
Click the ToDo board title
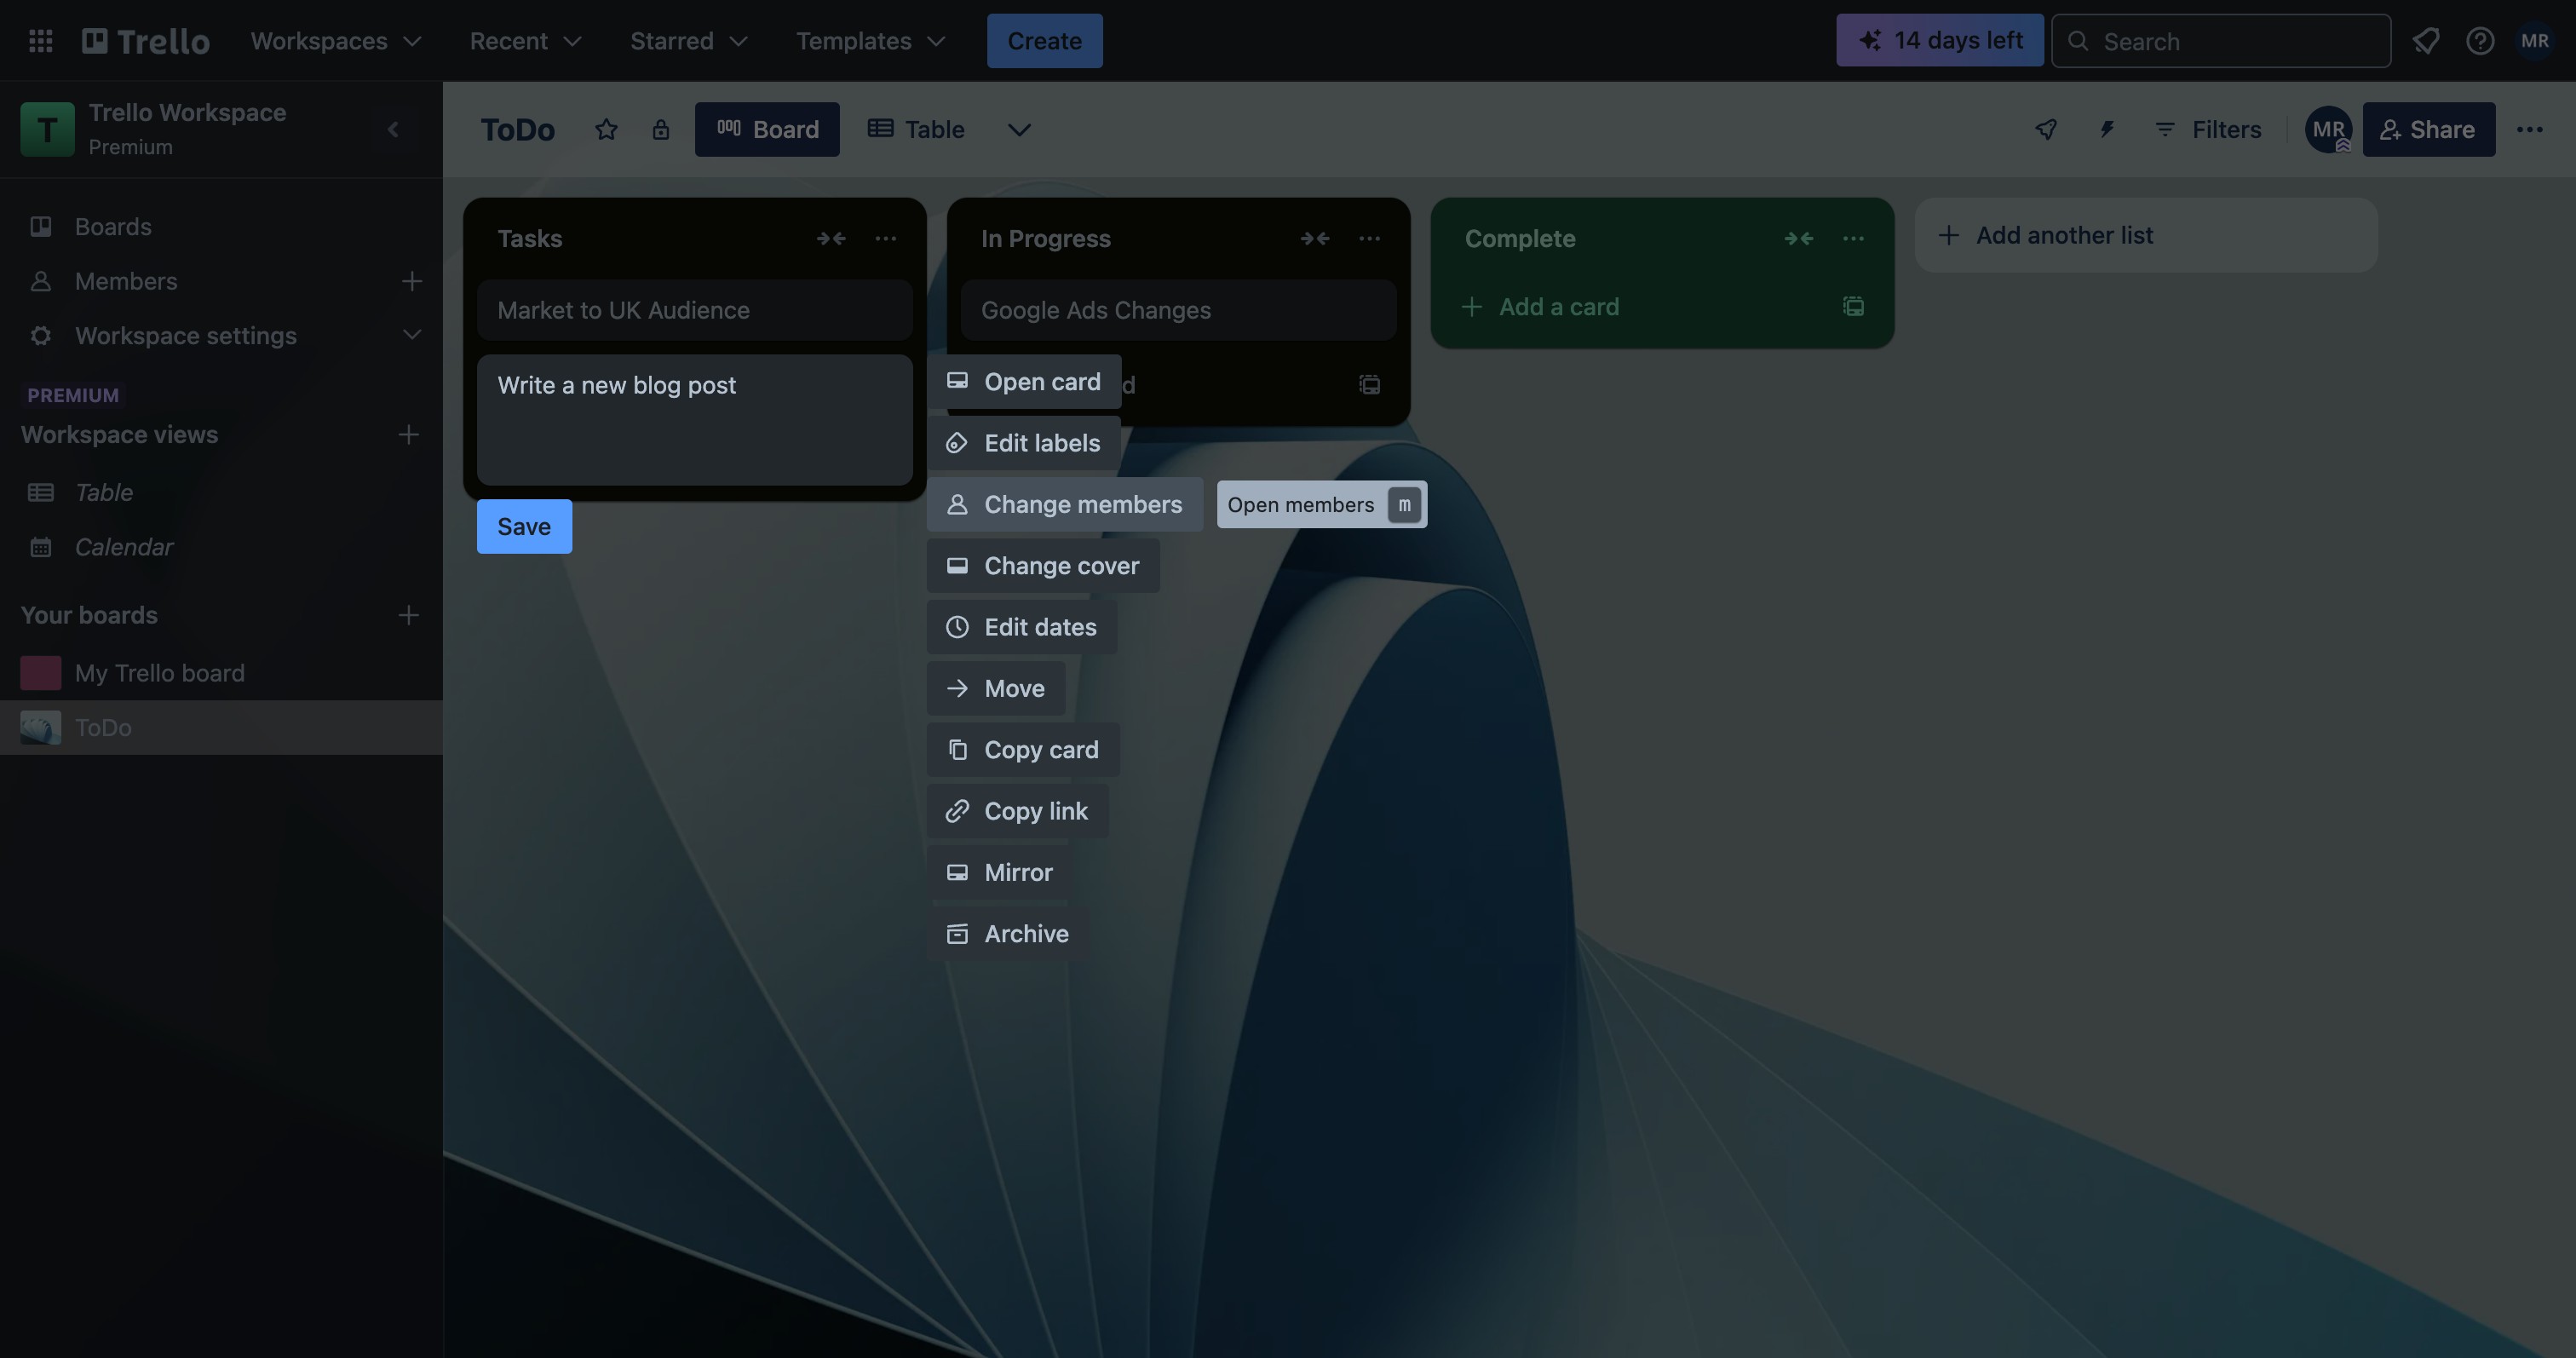tap(517, 129)
